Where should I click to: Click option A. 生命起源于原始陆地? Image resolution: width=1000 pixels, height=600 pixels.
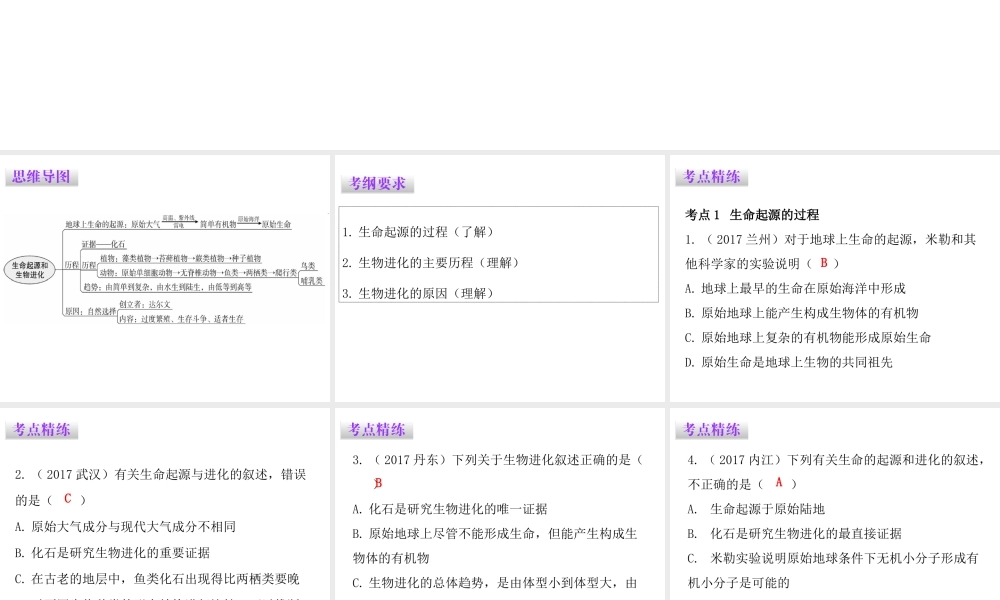pyautogui.click(x=756, y=509)
